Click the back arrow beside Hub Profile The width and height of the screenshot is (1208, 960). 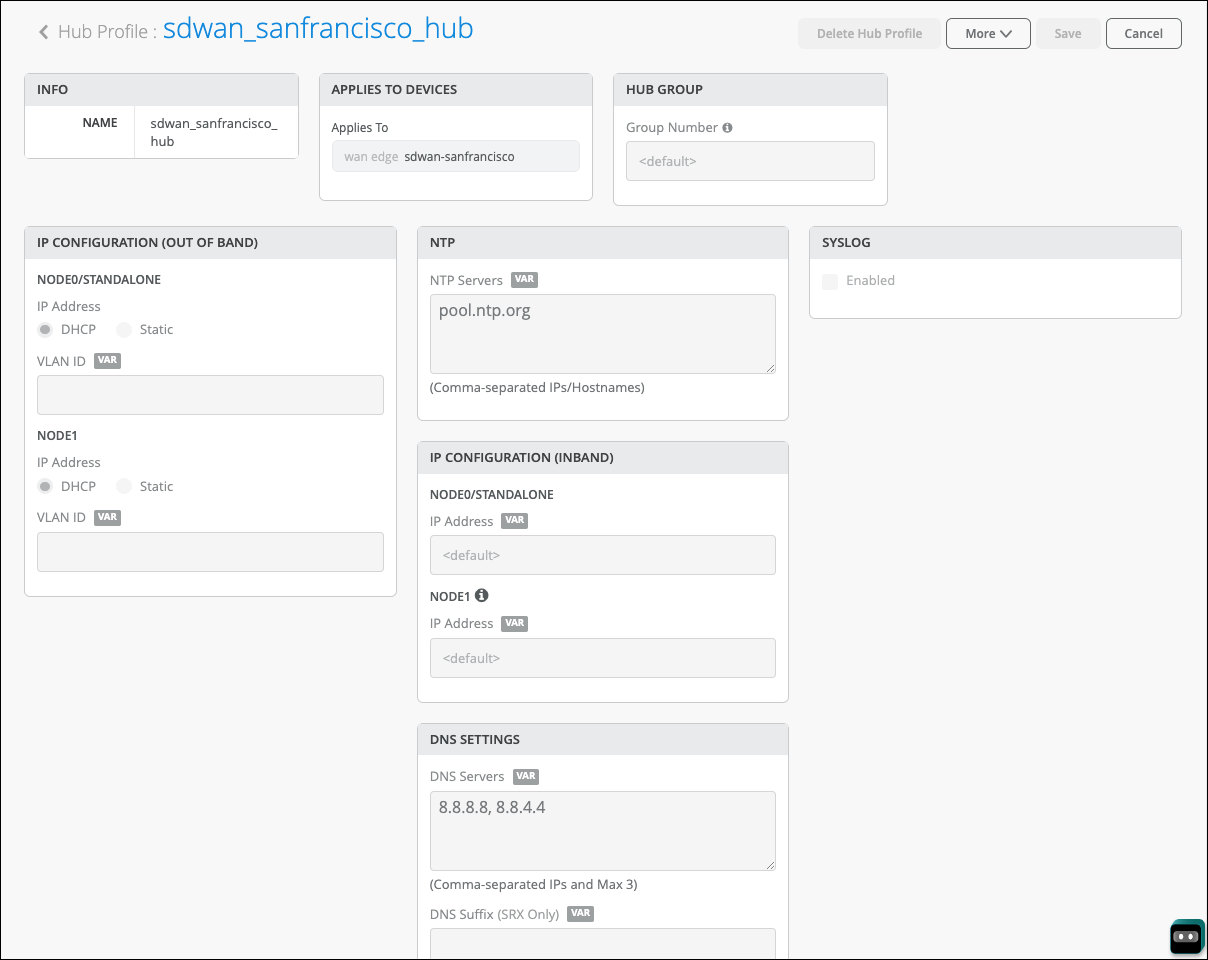[44, 32]
